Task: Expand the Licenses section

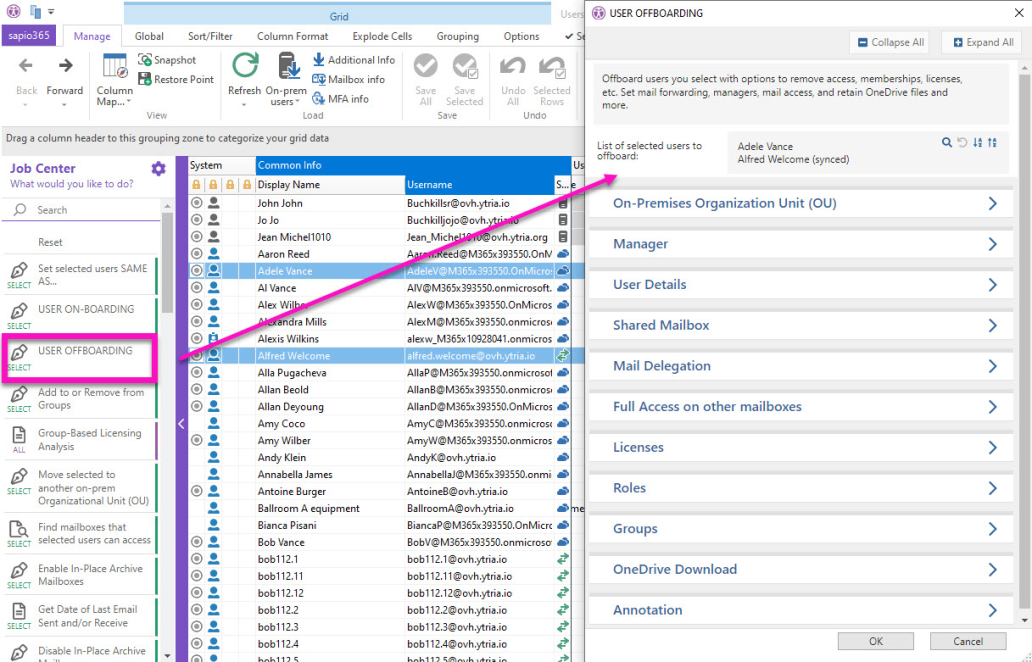Action: coord(801,447)
